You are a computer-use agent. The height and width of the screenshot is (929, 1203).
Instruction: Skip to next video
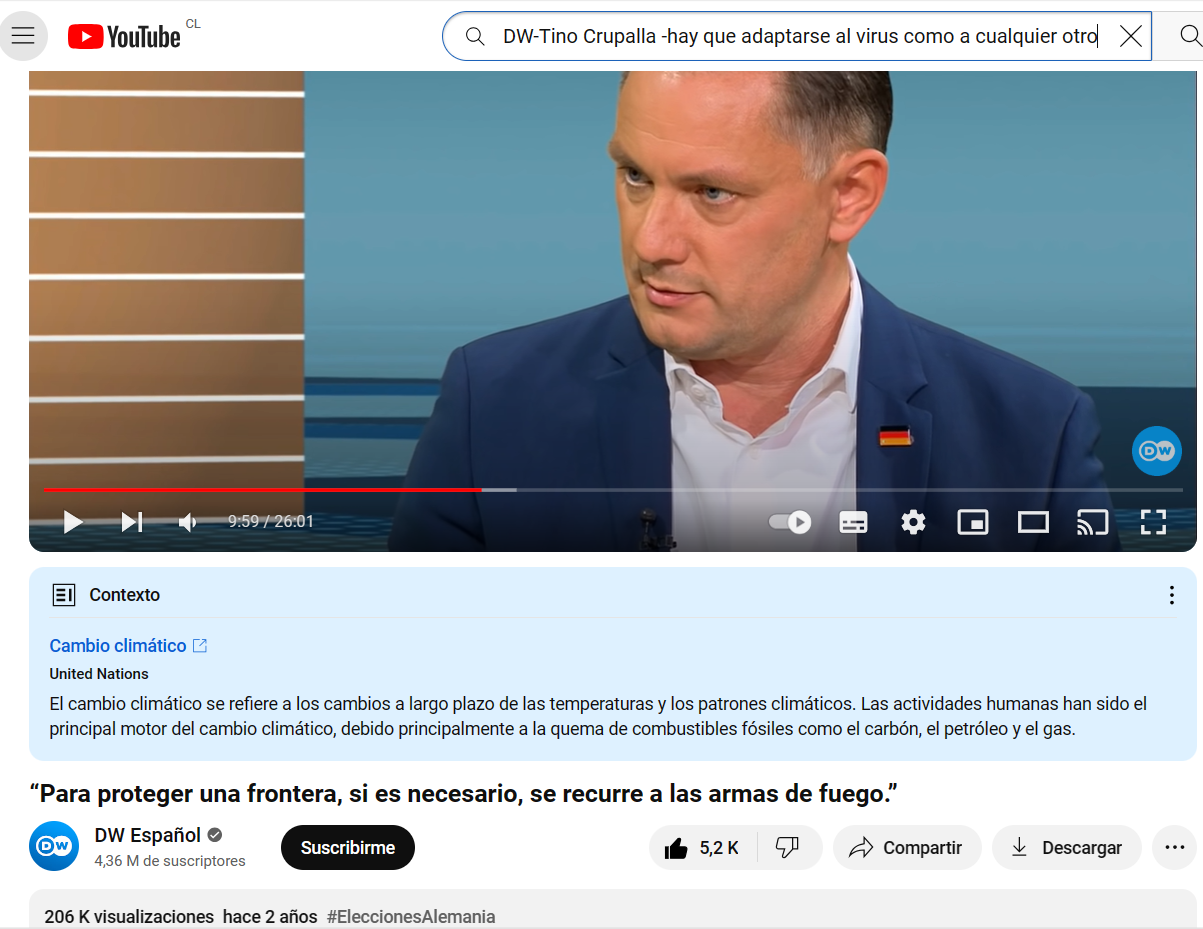[132, 521]
